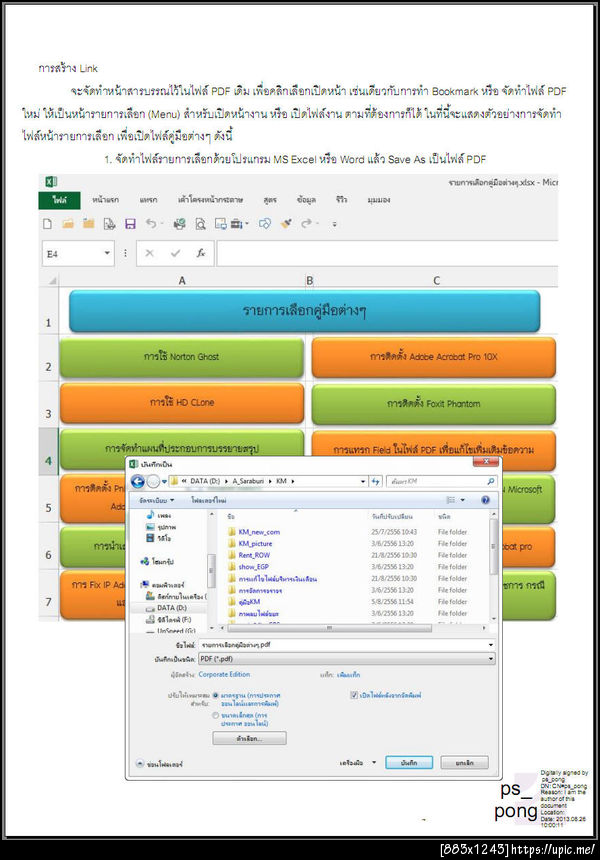Screen dimensions: 600x860
Task: Click the fx Insert Function icon
Action: coord(201,253)
